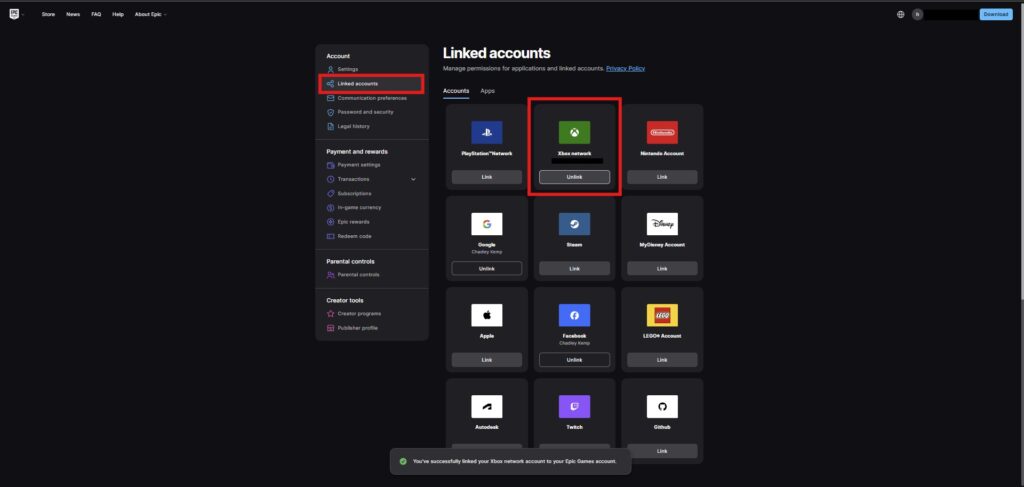This screenshot has width=1024, height=487.
Task: Click the In-game currency icon
Action: [330, 208]
